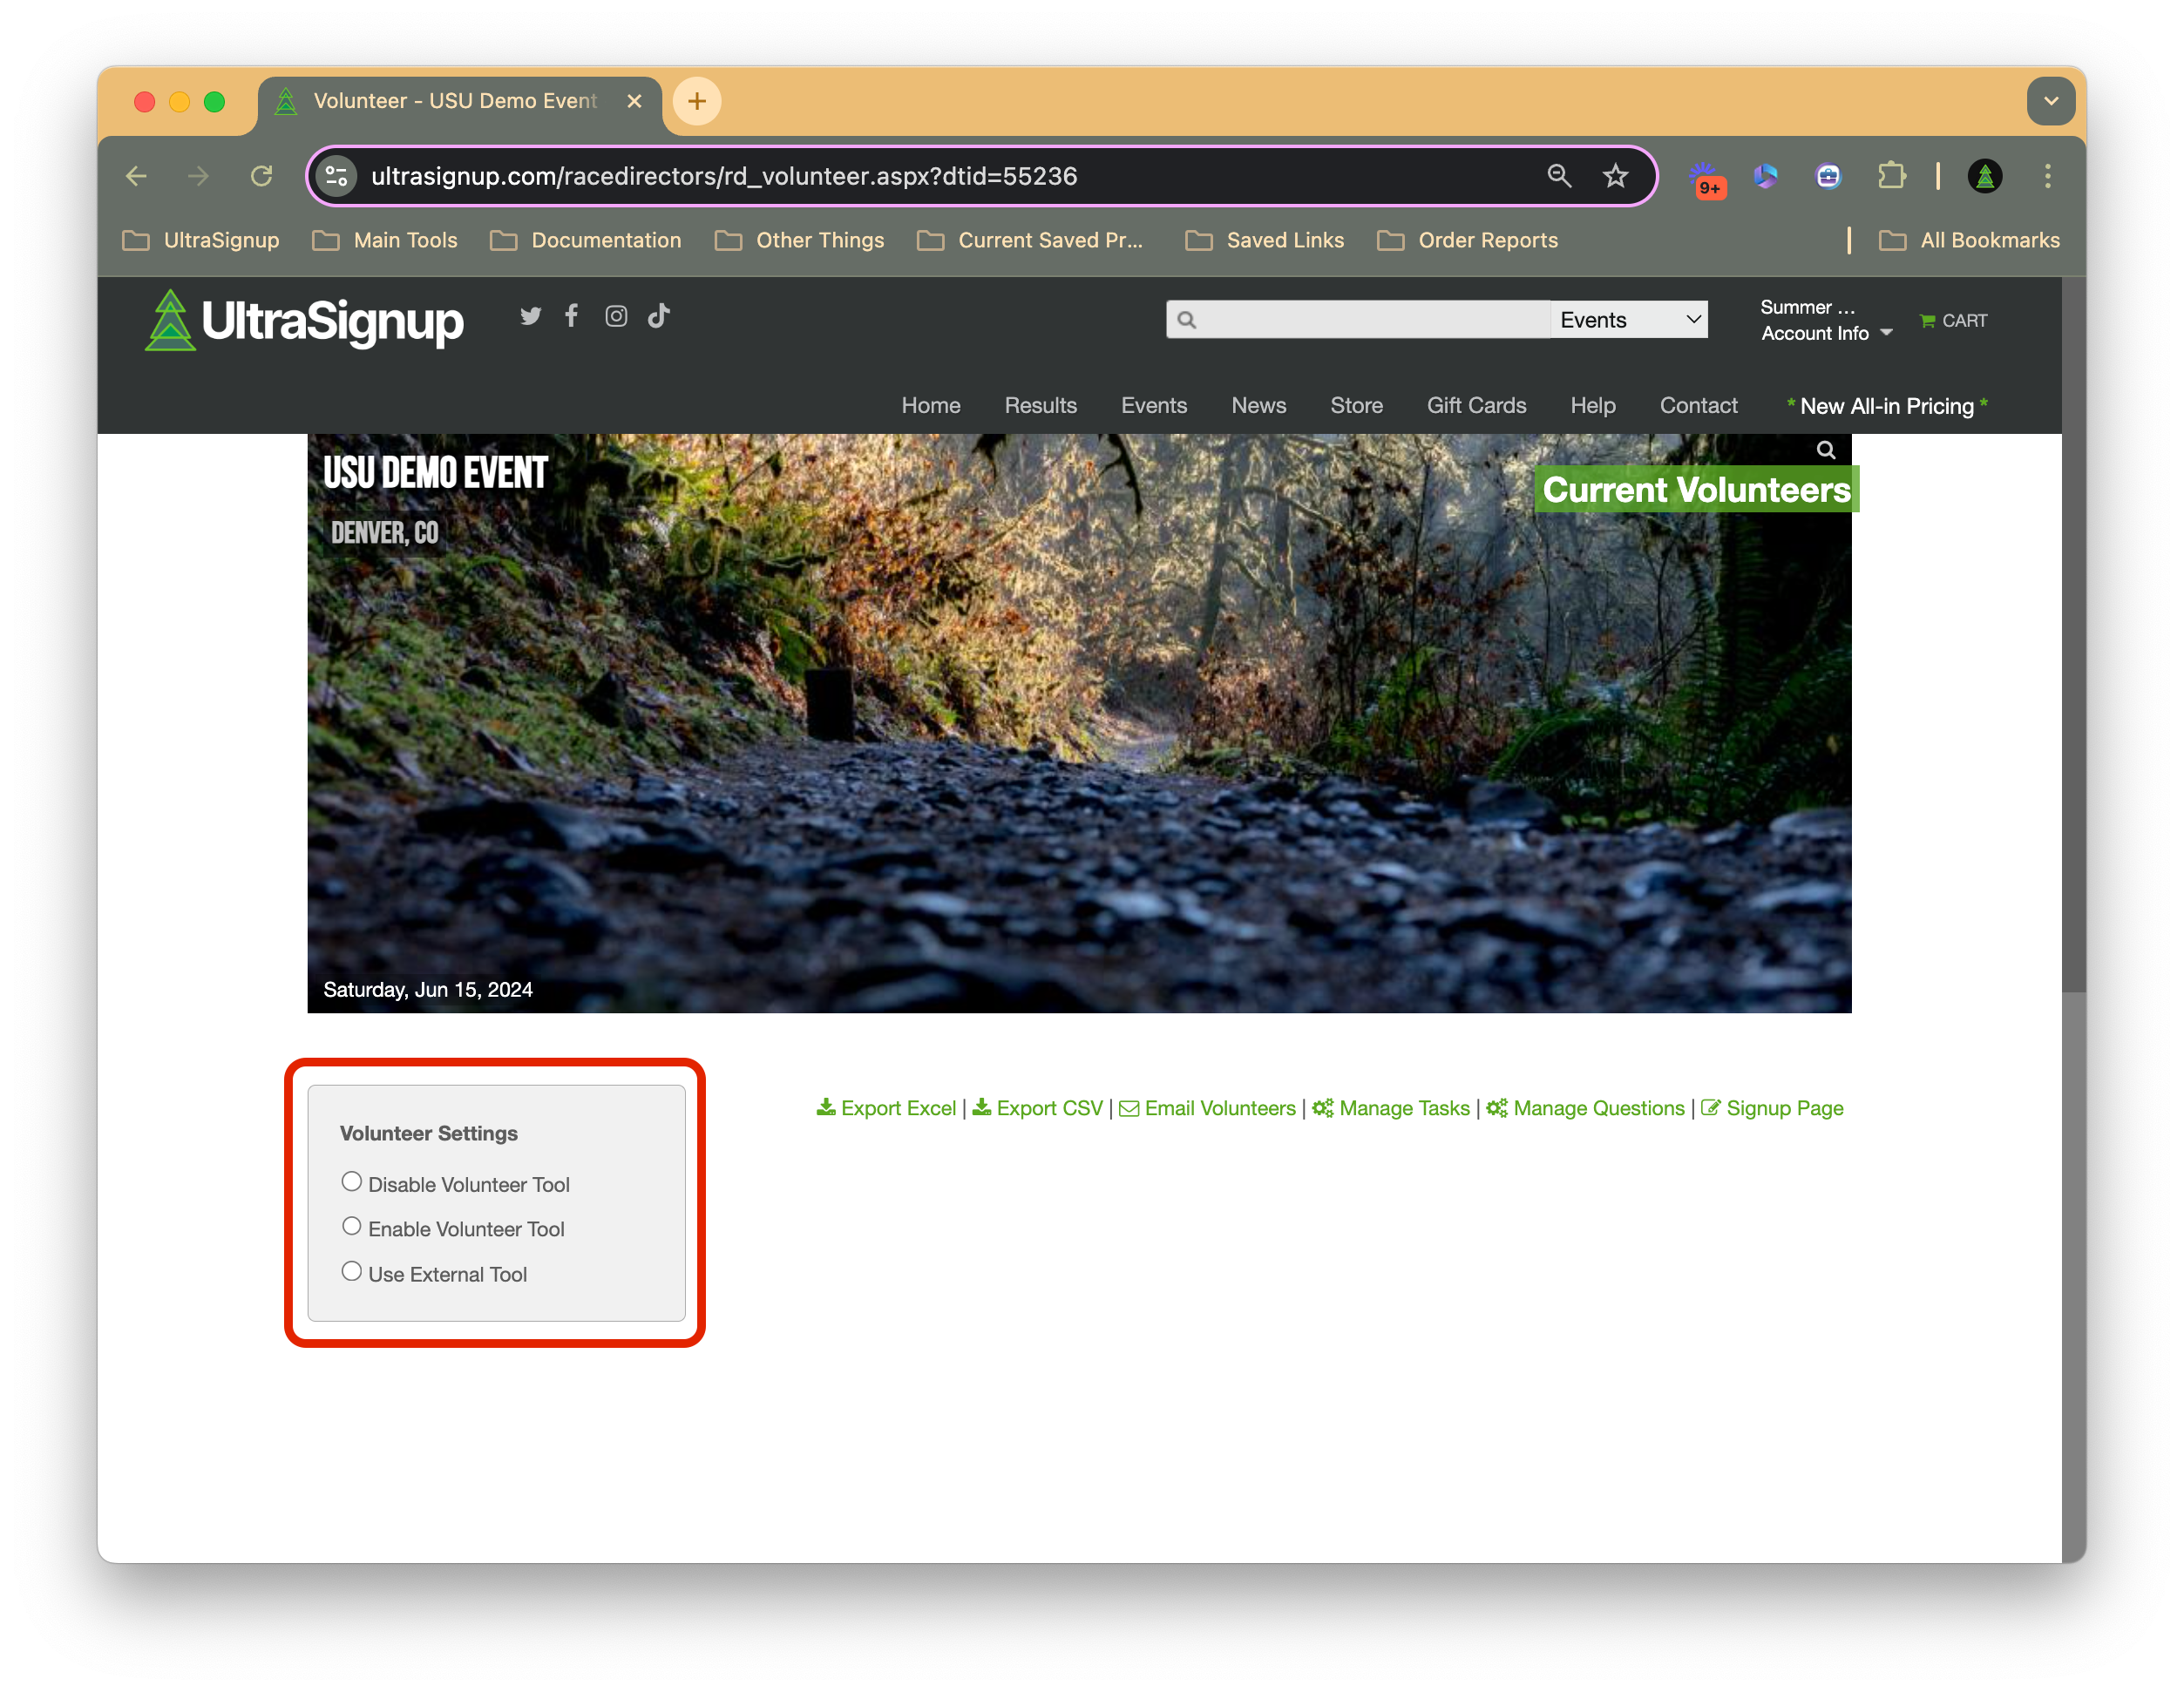The width and height of the screenshot is (2184, 1692).
Task: Click the colorful Copilot-style extension icon
Action: 1766,176
